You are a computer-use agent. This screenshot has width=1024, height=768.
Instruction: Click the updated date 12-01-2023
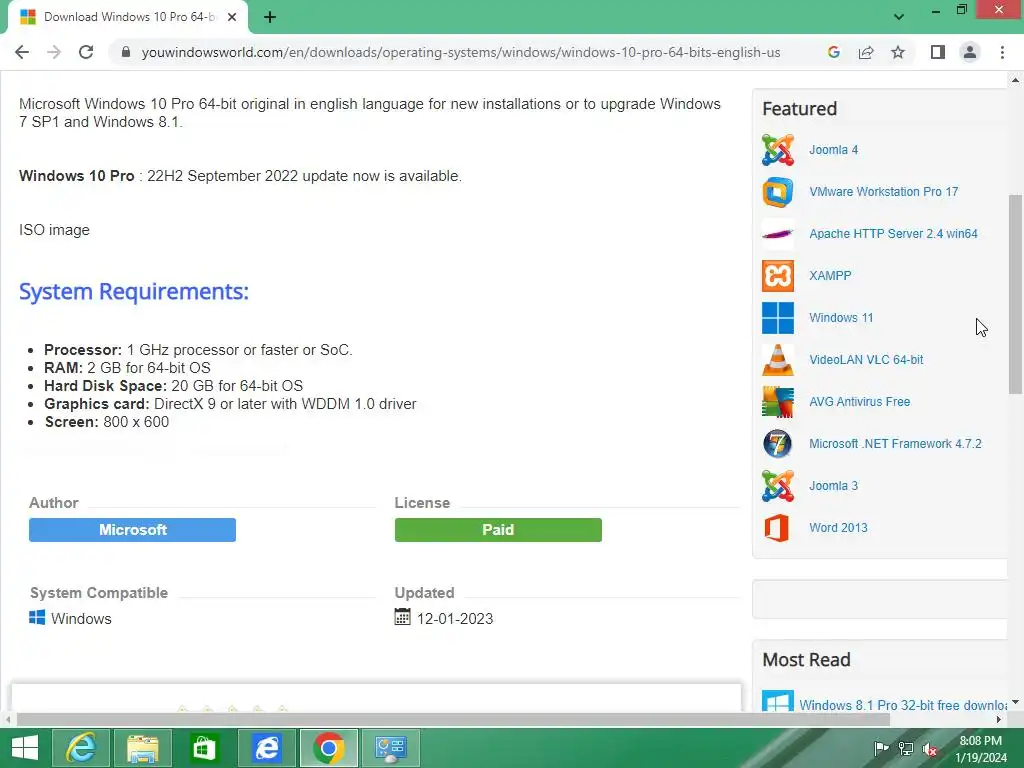pyautogui.click(x=455, y=618)
